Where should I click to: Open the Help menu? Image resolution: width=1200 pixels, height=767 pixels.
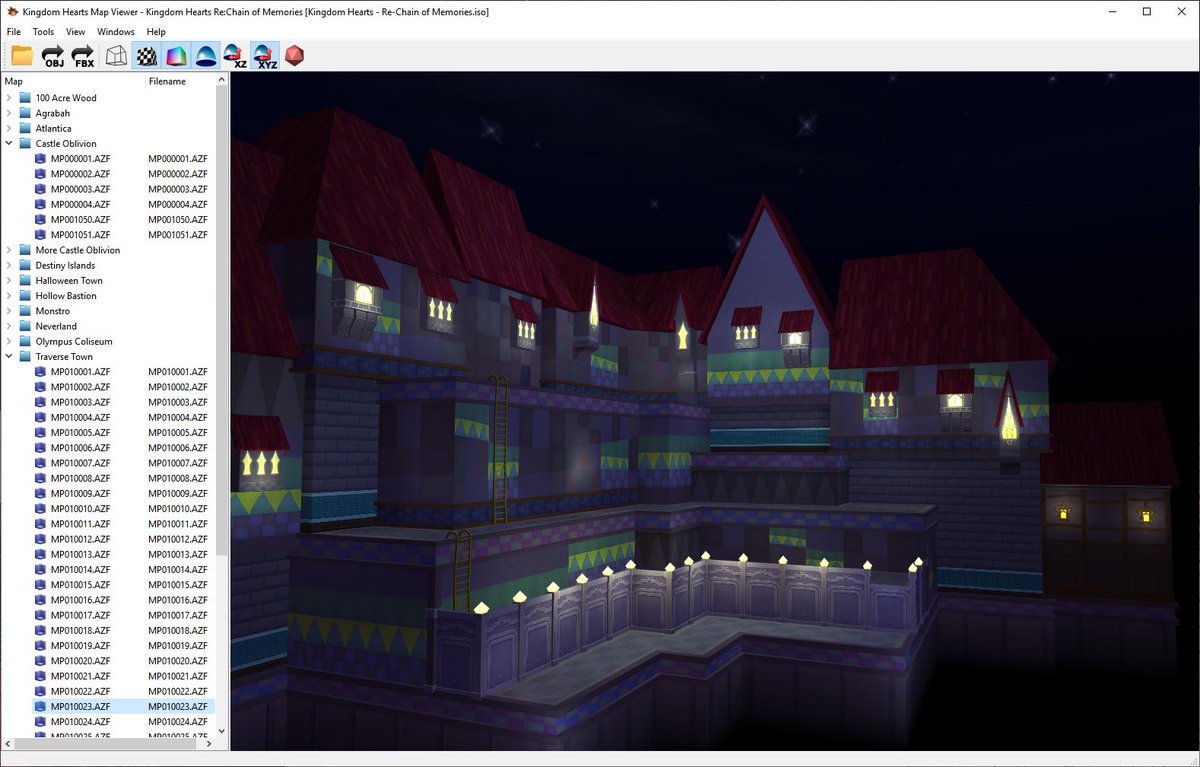[156, 32]
